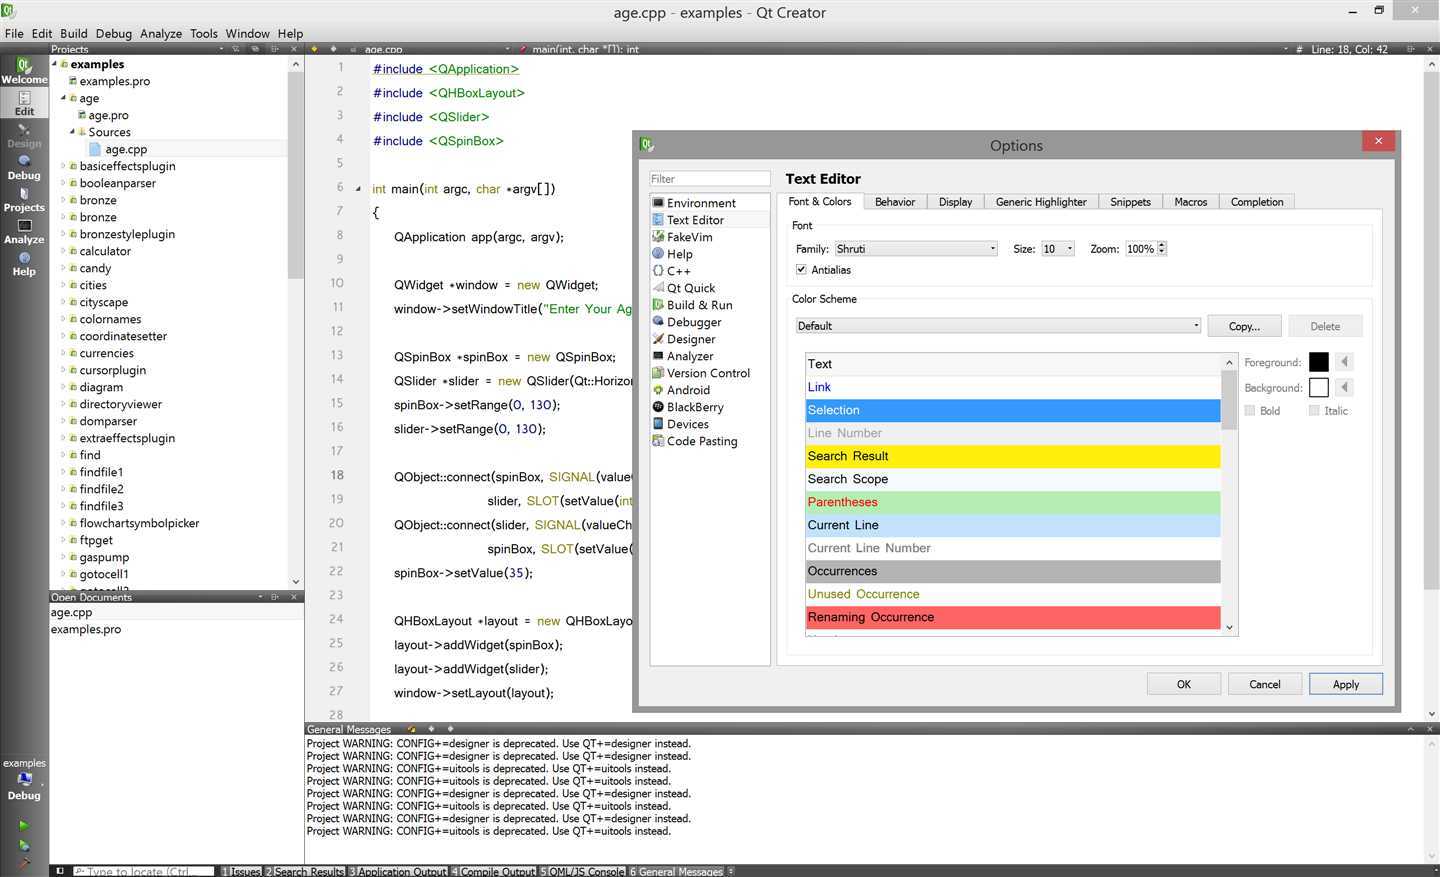Open the font Size dropdown
Viewport: 1440px width, 877px height.
(1057, 249)
